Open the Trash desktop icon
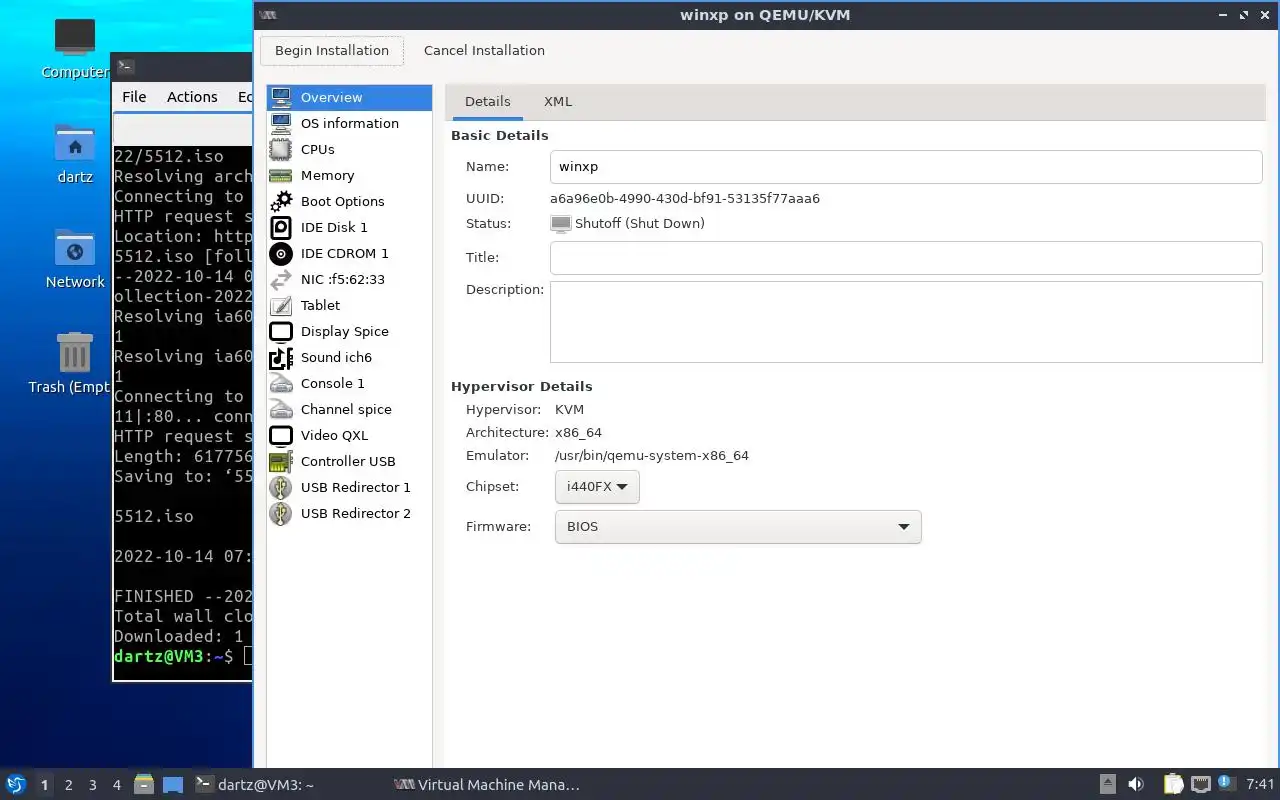Image resolution: width=1280 pixels, height=800 pixels. [x=75, y=353]
